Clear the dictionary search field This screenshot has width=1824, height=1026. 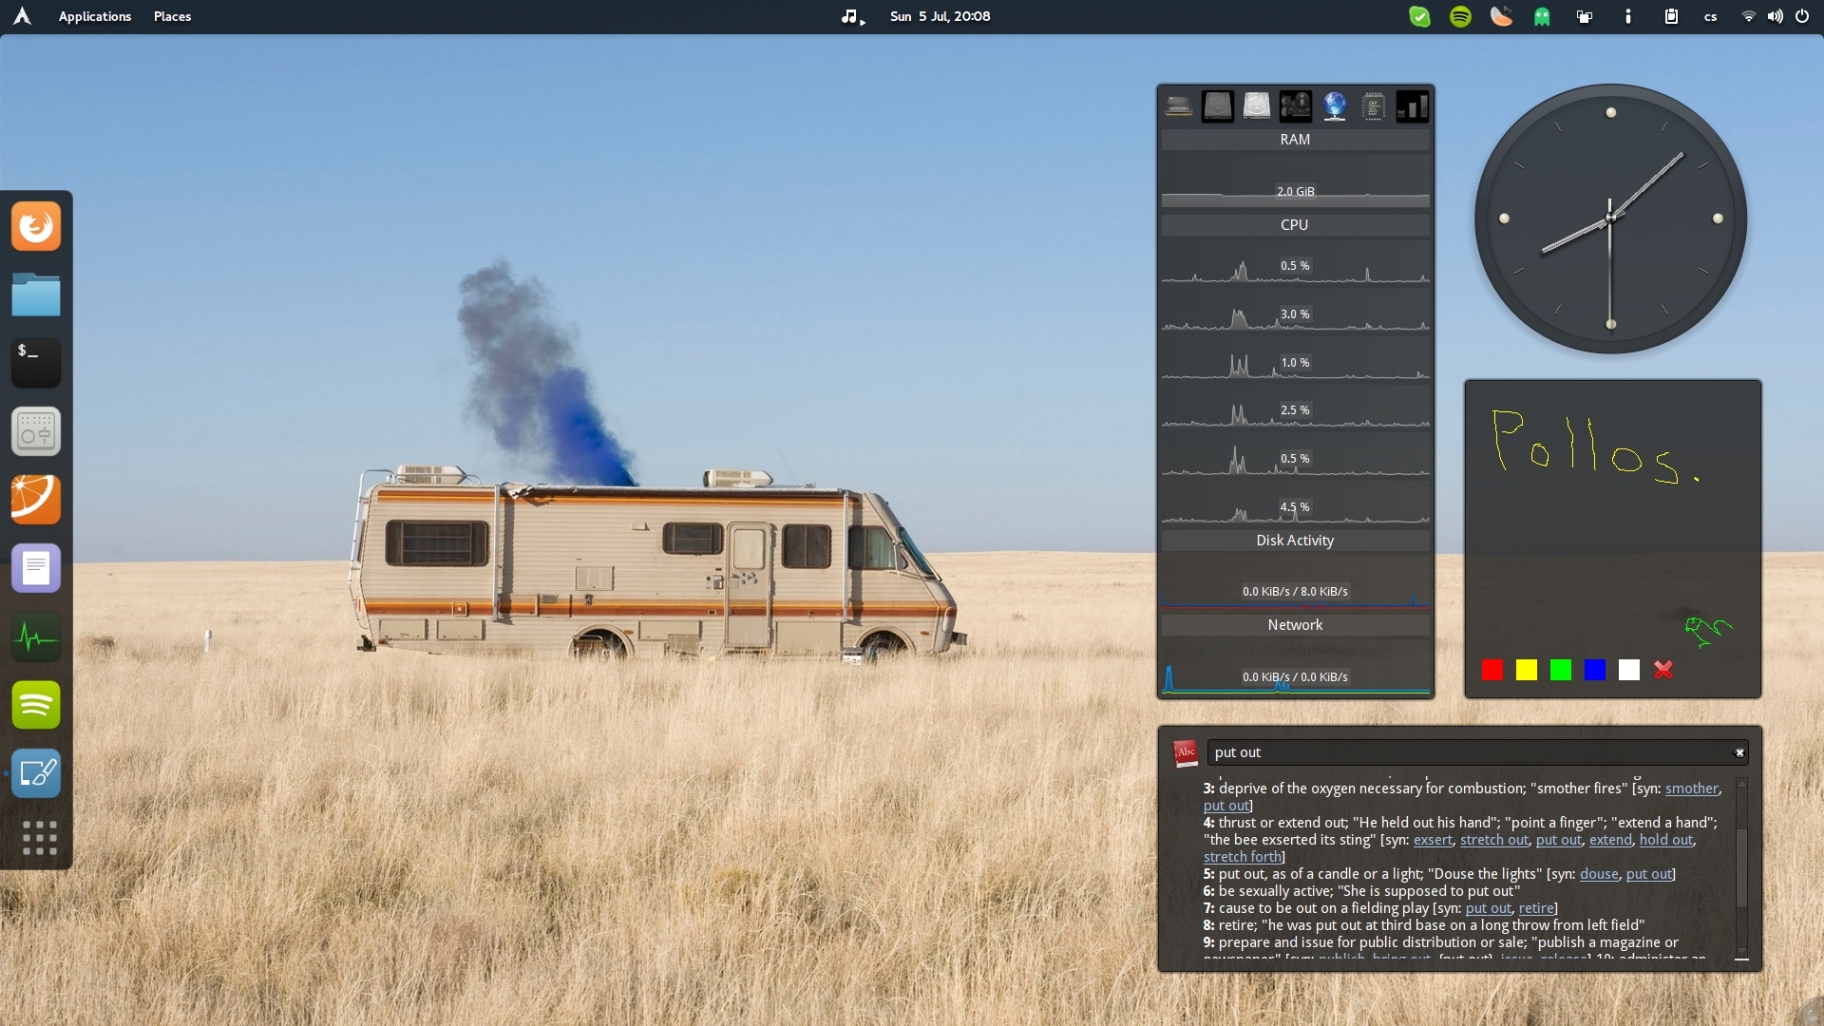point(1739,752)
